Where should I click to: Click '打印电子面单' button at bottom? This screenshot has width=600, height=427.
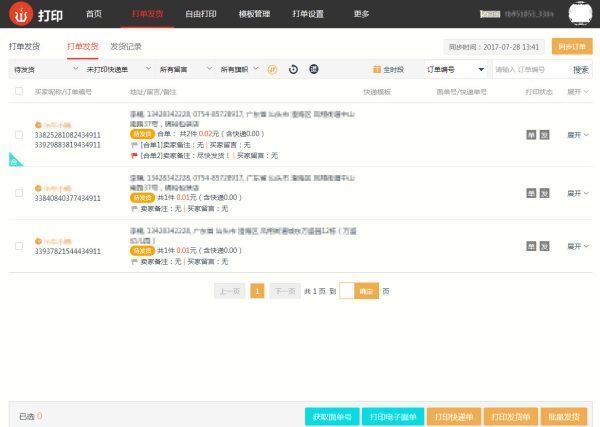(393, 416)
